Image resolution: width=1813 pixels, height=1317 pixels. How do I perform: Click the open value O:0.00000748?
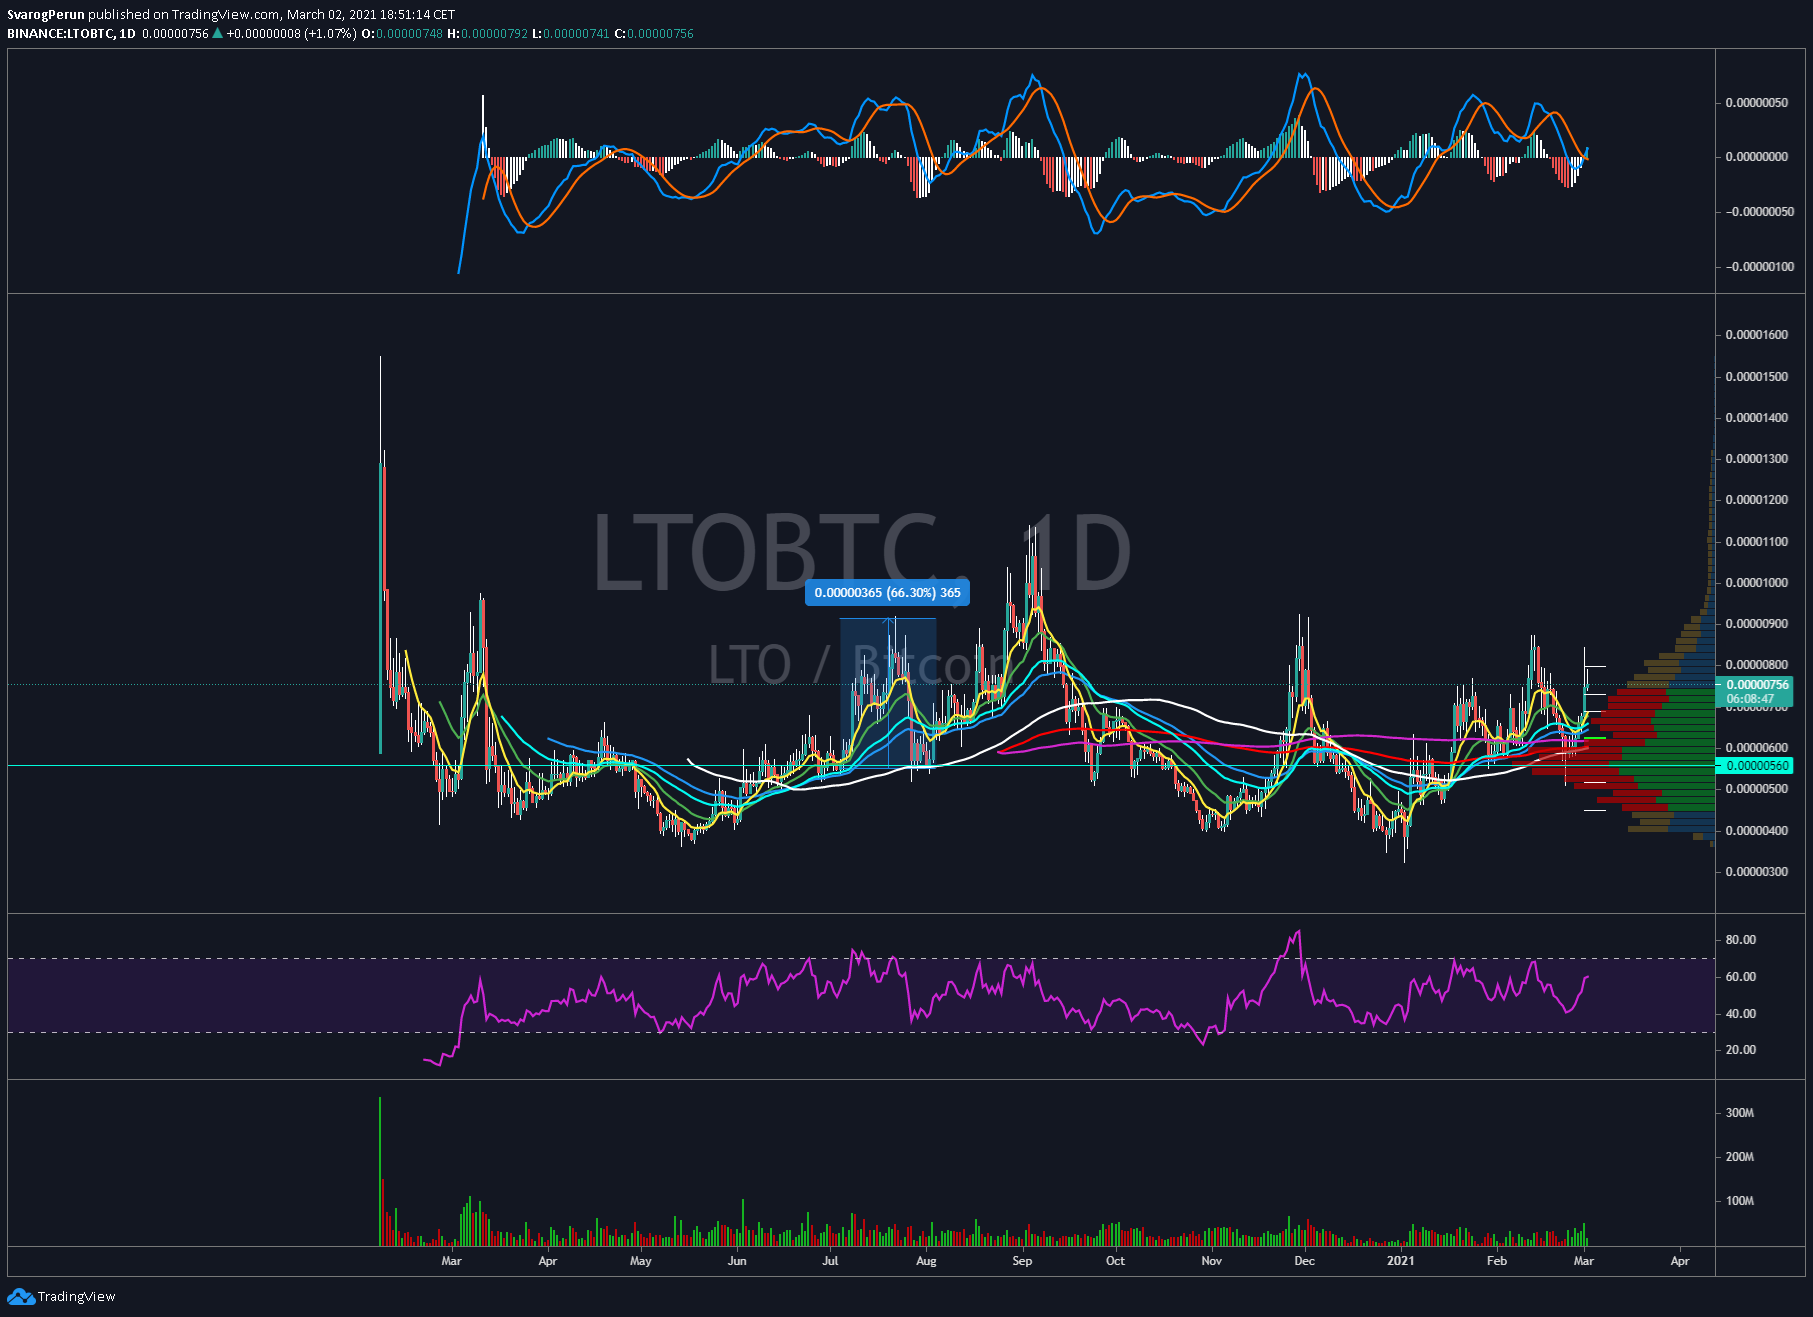point(402,33)
